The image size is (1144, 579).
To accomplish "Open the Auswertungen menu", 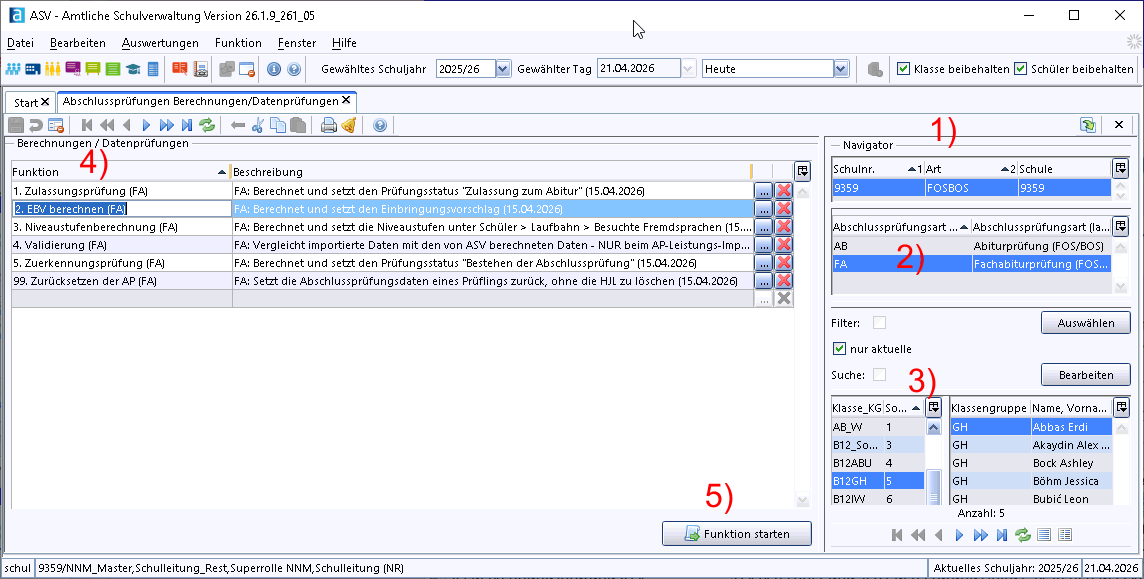I will [160, 43].
